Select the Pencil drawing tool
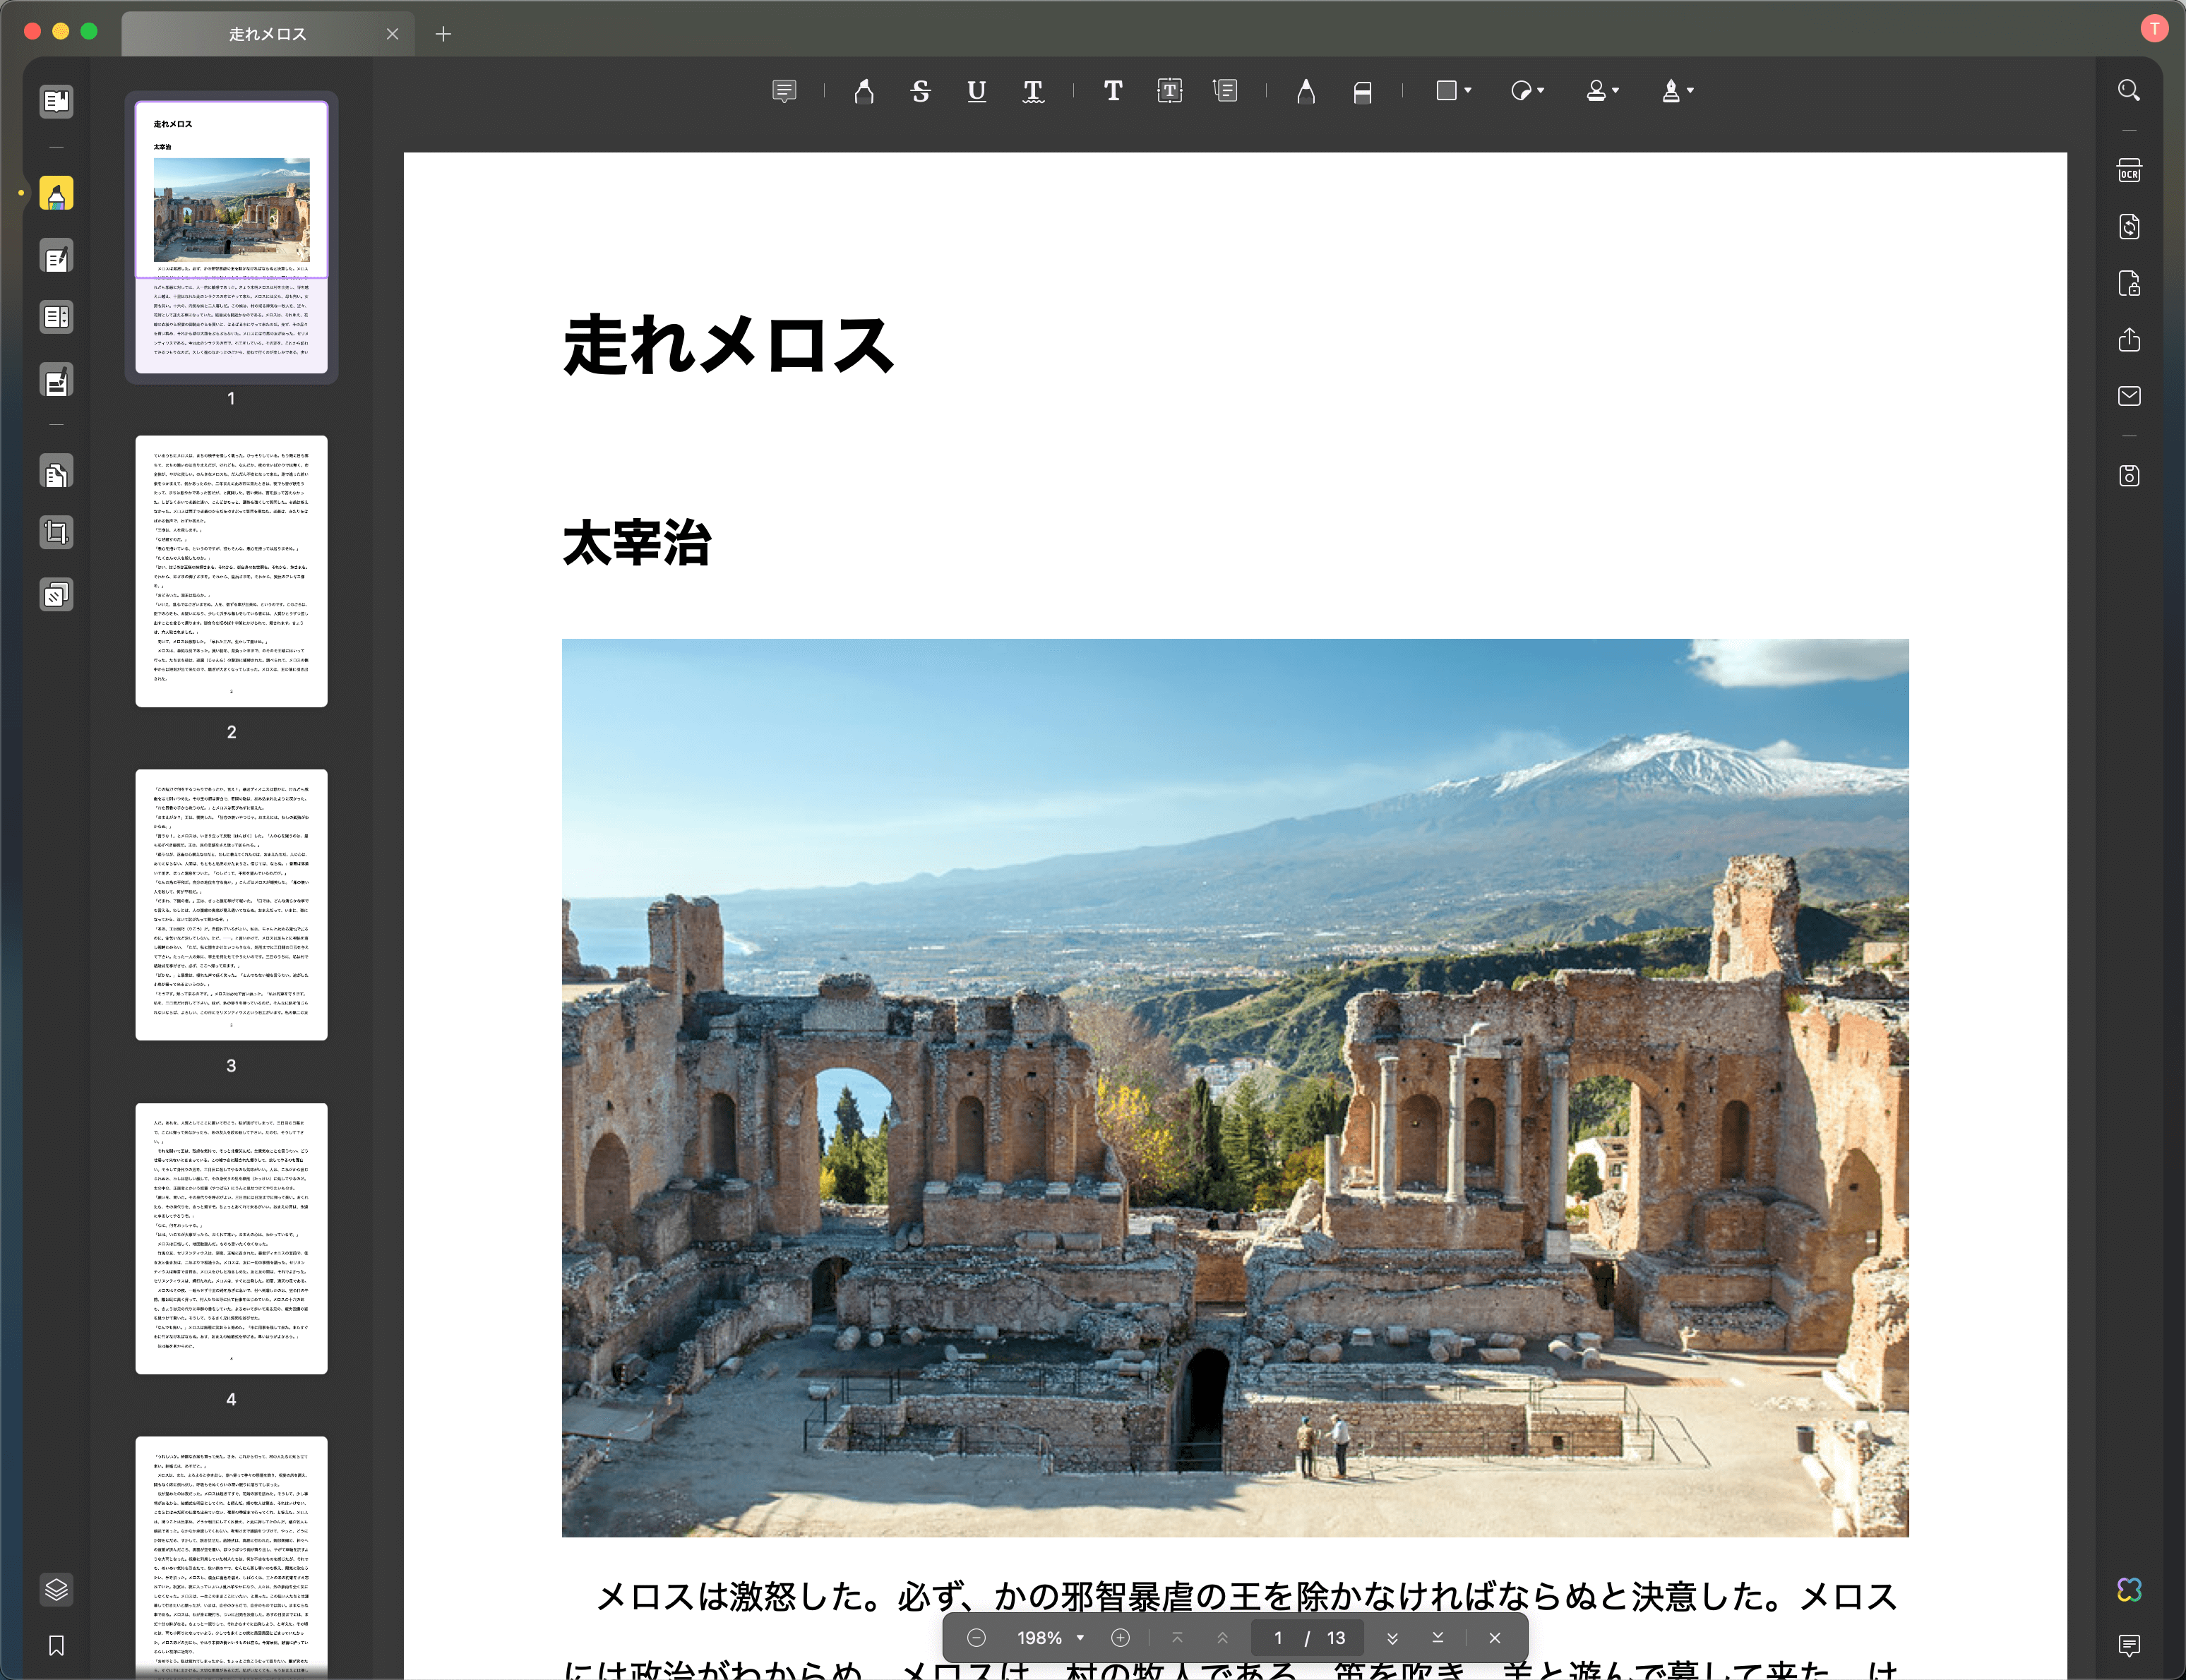 tap(1306, 91)
